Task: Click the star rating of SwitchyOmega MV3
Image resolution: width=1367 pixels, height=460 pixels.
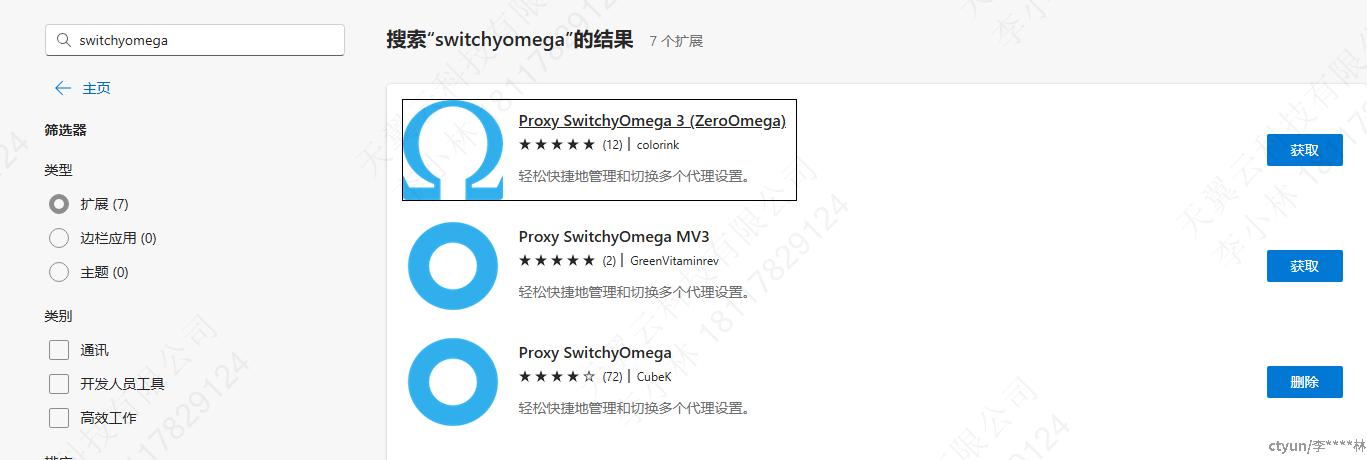Action: [557, 261]
